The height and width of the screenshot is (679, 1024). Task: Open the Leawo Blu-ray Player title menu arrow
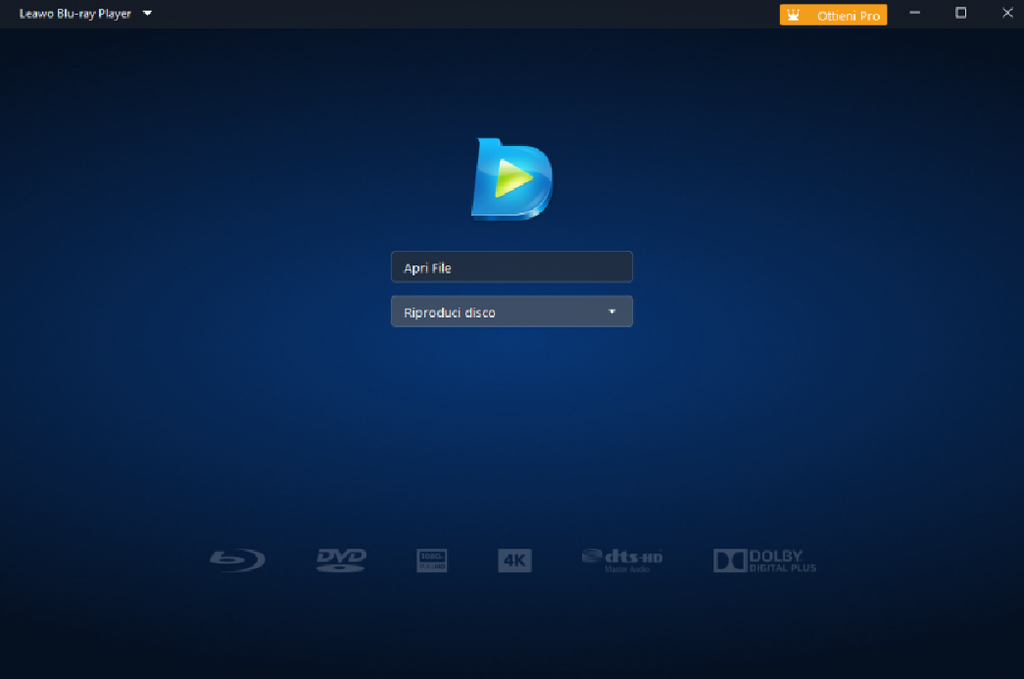(x=148, y=13)
